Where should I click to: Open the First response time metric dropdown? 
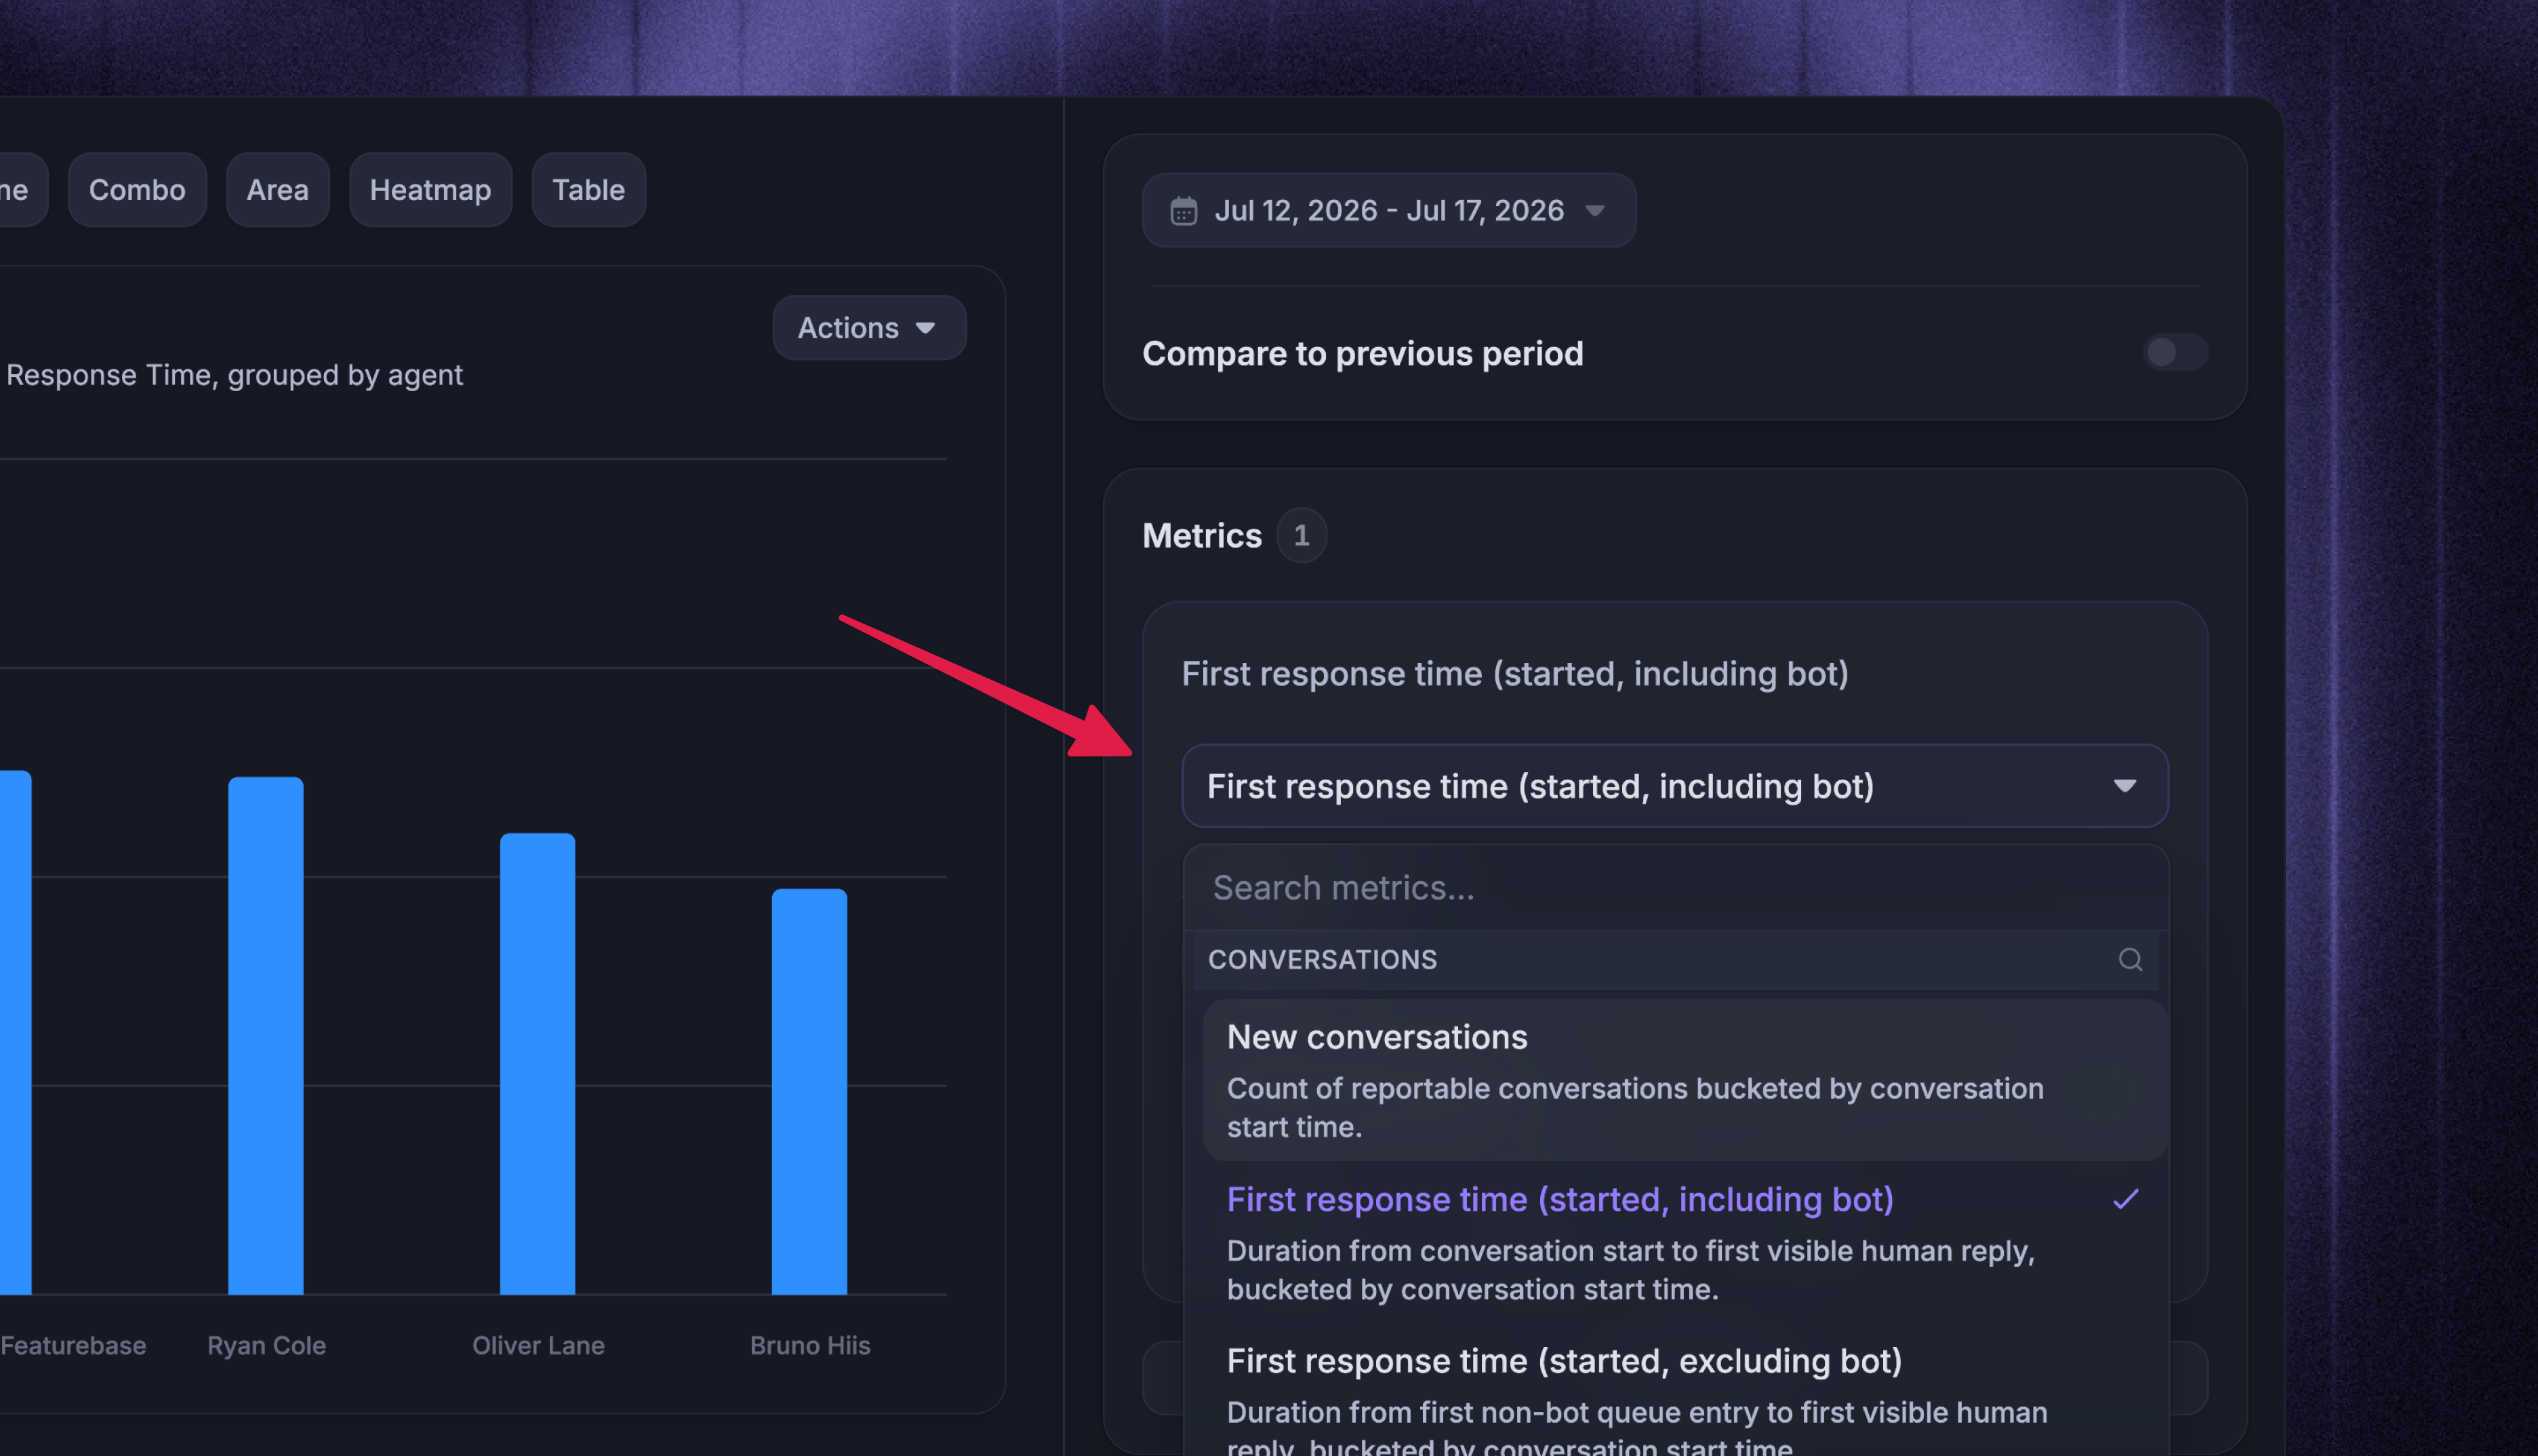1675,786
